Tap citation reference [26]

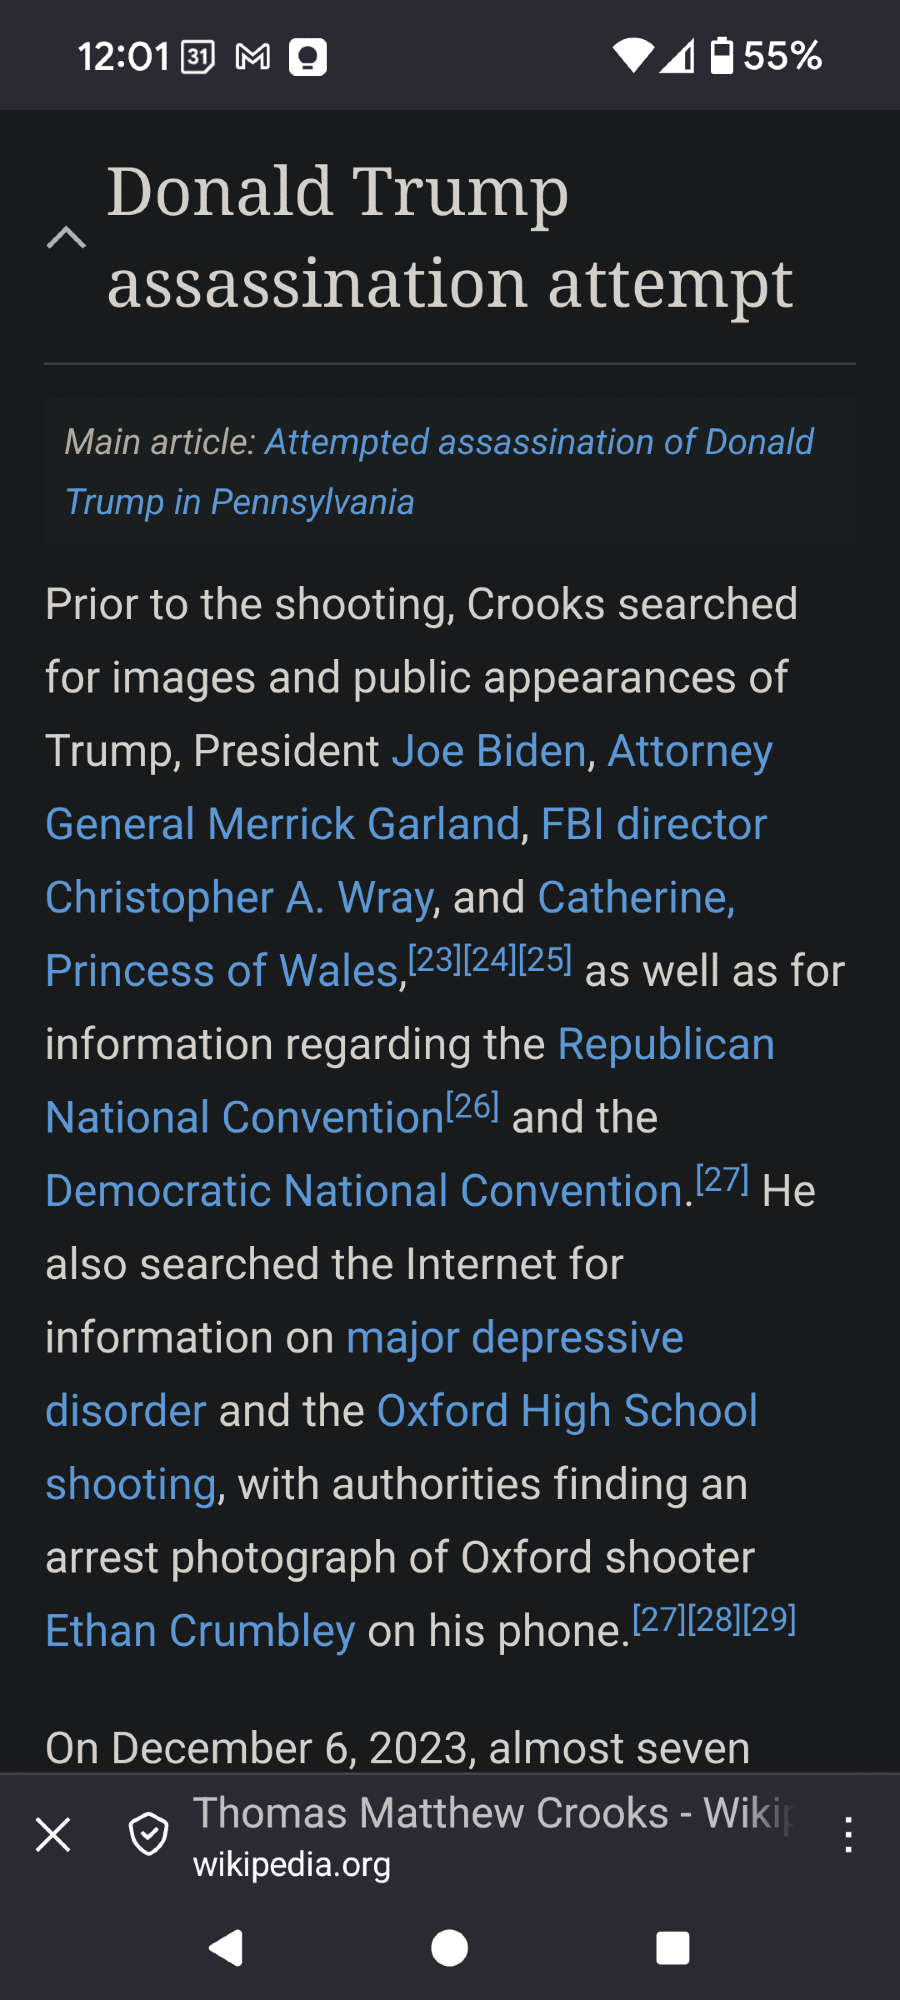472,1106
